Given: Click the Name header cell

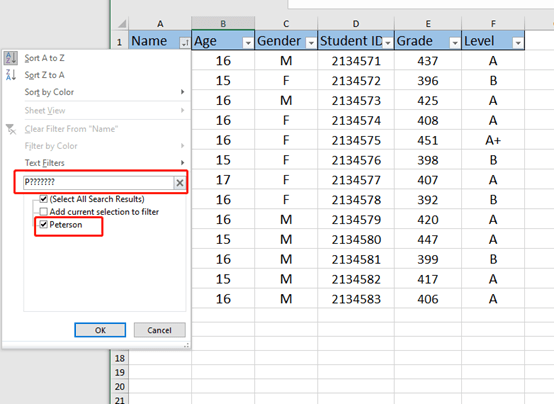Looking at the screenshot, I should coord(160,40).
